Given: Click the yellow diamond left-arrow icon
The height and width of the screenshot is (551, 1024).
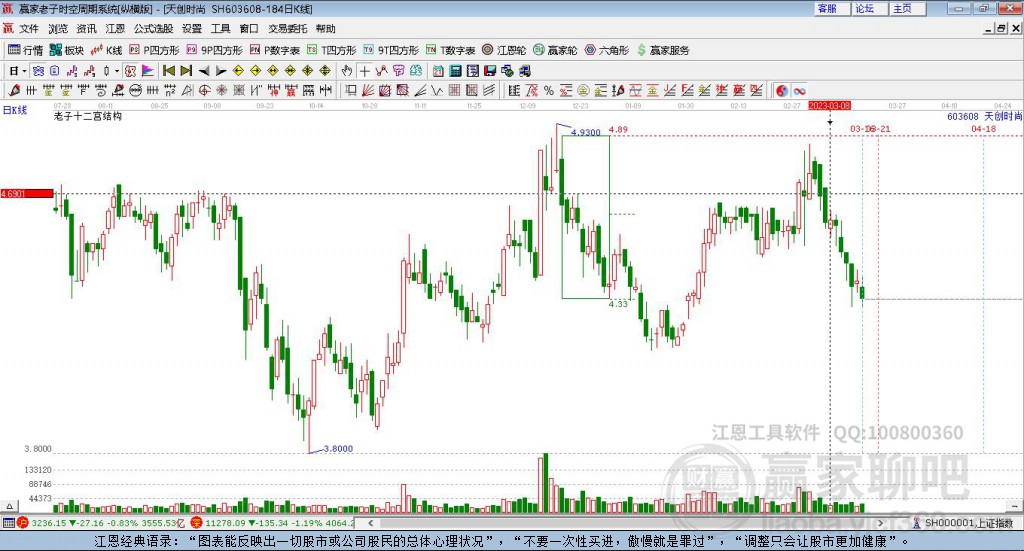Looking at the screenshot, I should tap(238, 71).
